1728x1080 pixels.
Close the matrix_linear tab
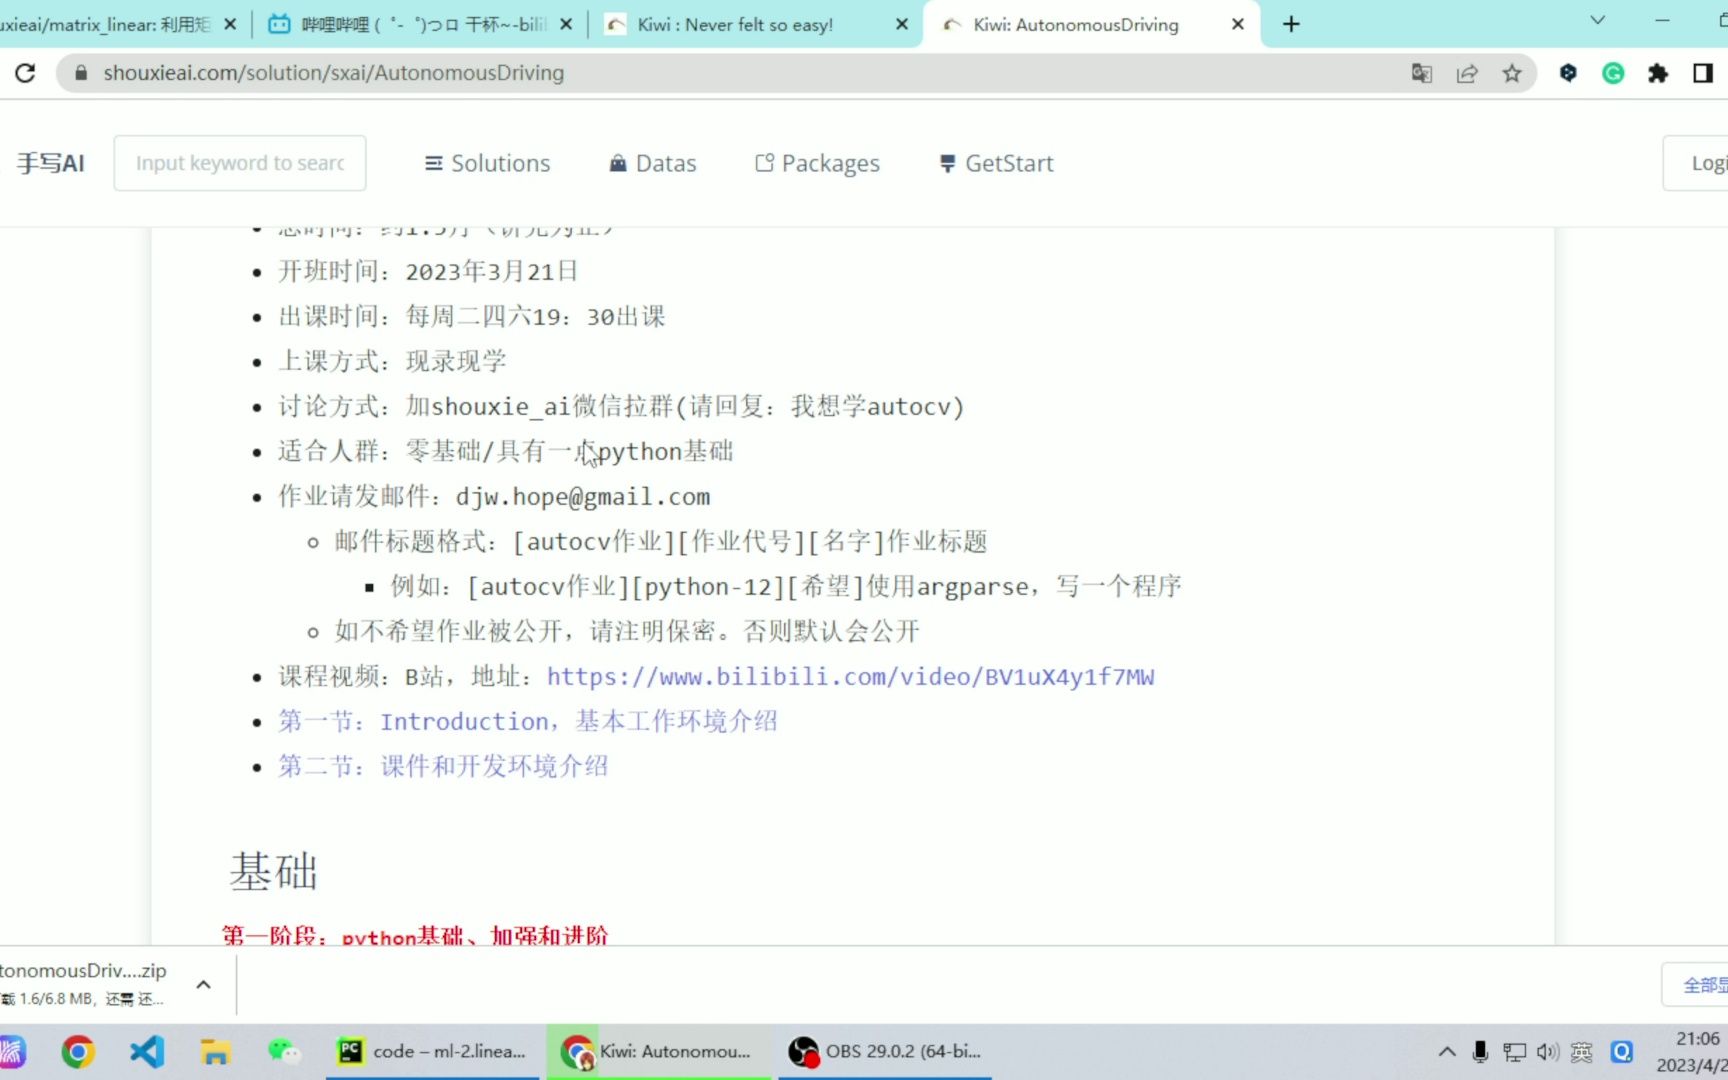coord(230,25)
